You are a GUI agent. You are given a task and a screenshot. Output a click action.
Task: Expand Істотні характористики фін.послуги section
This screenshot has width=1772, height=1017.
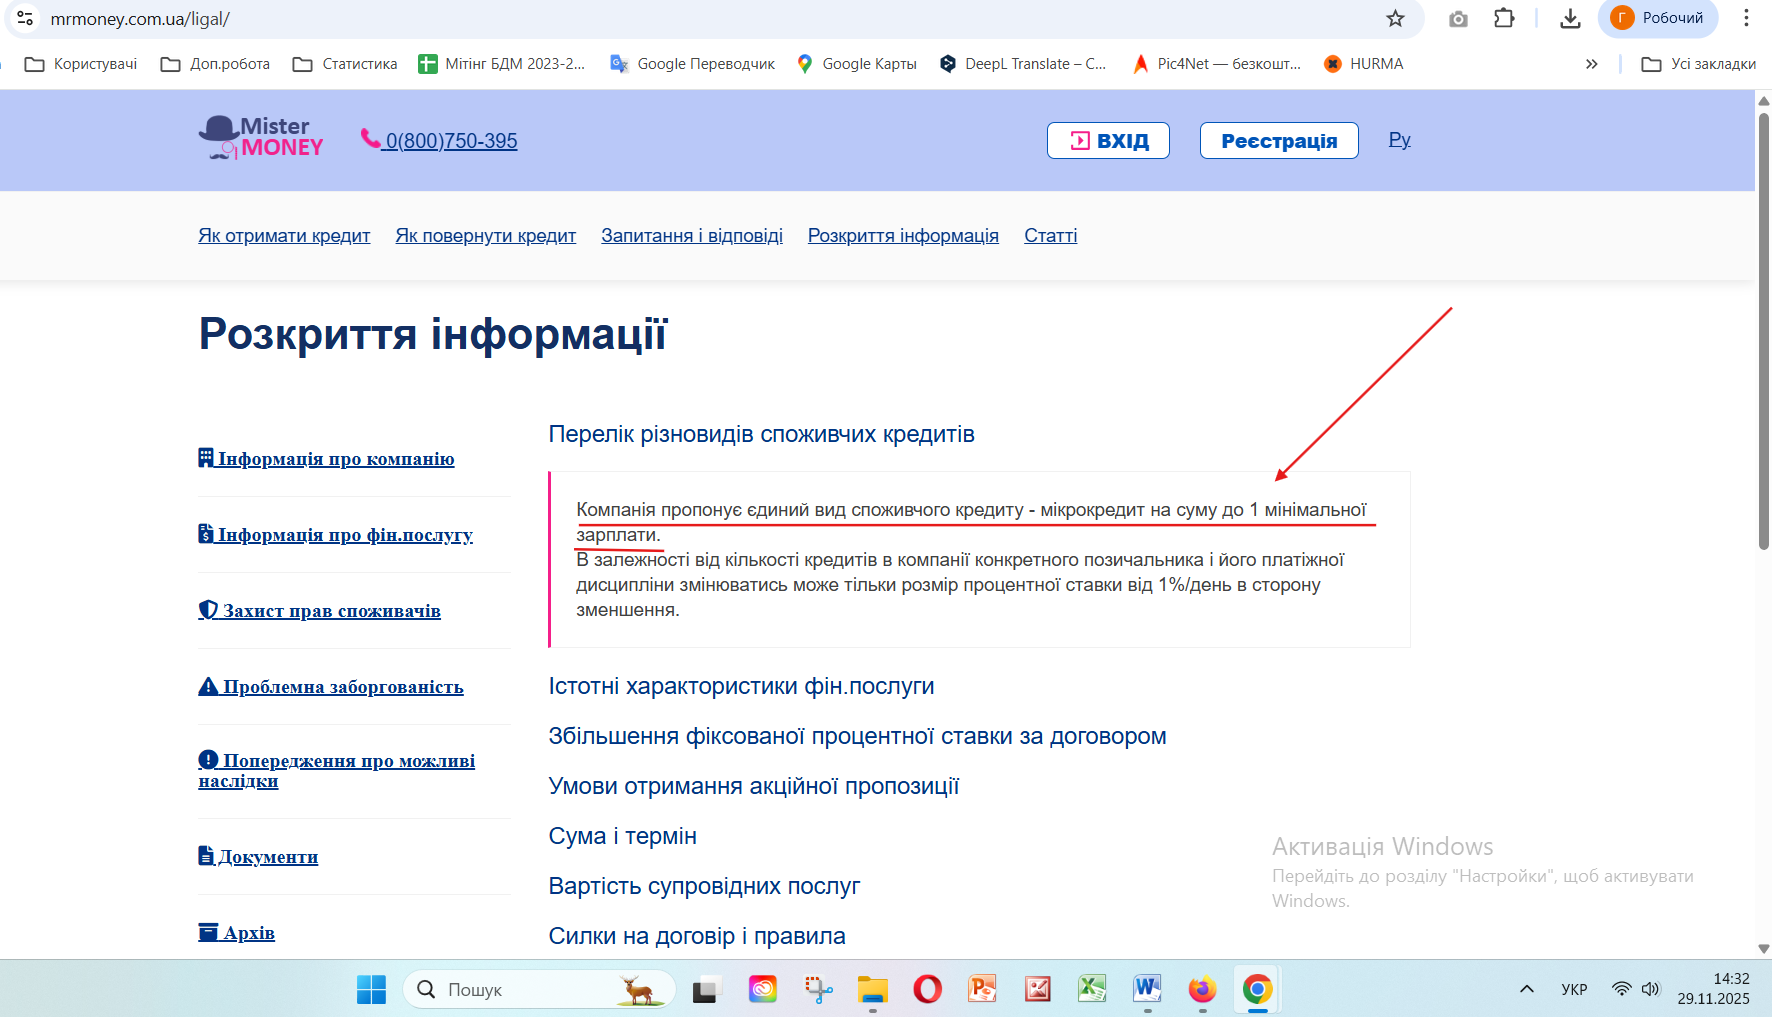pos(741,686)
